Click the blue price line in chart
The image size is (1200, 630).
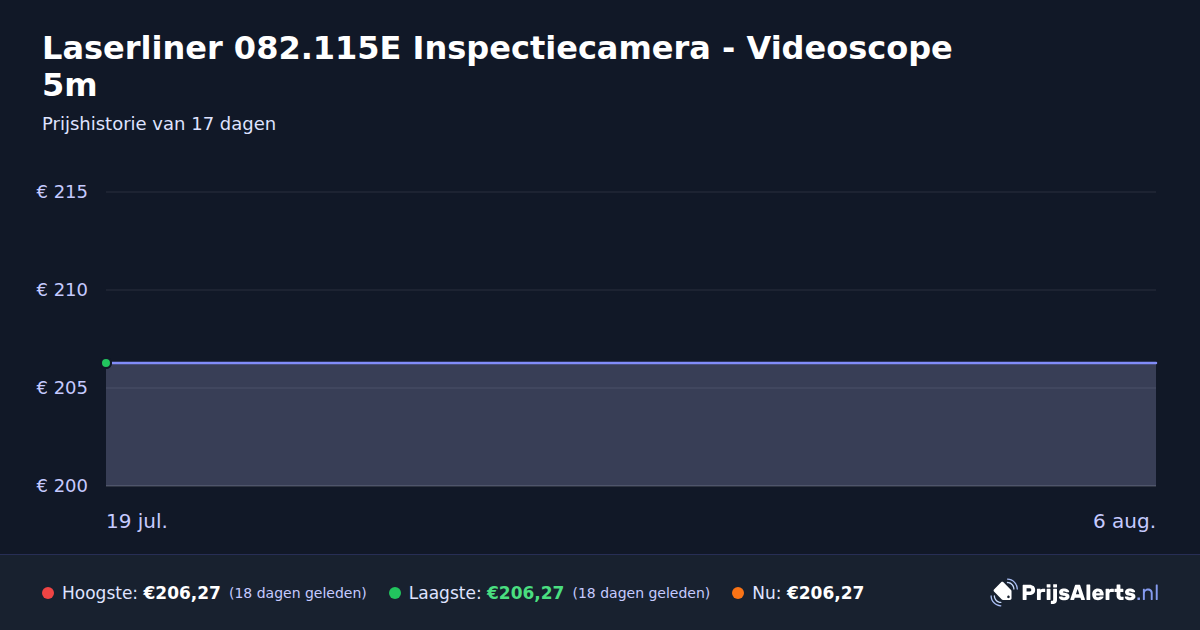[631, 363]
